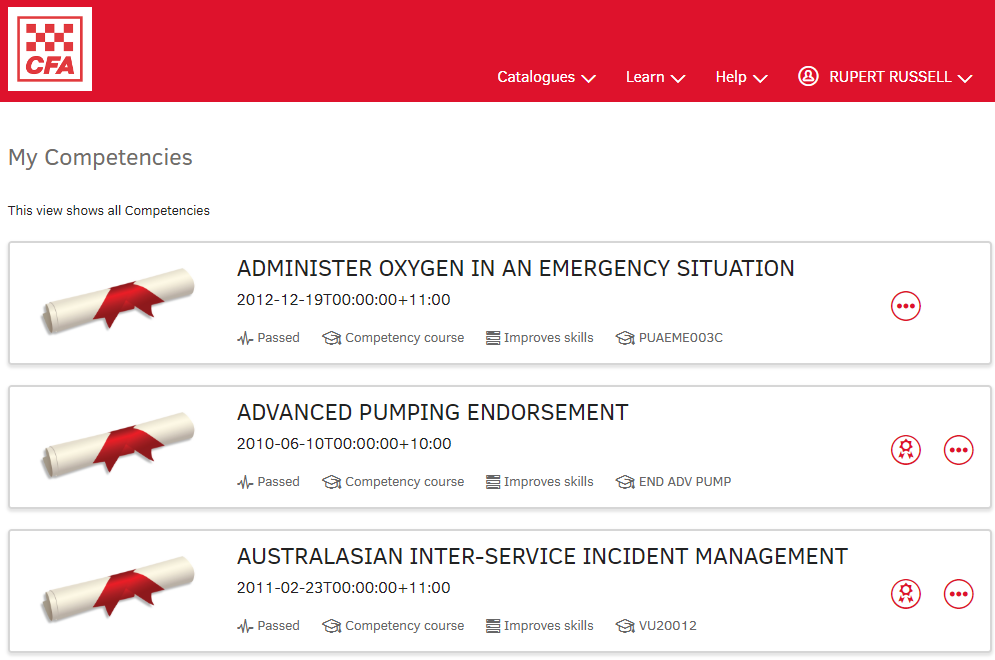Click graduation cap icon beside Competency course, Australasian card
The width and height of the screenshot is (995, 660).
331,626
